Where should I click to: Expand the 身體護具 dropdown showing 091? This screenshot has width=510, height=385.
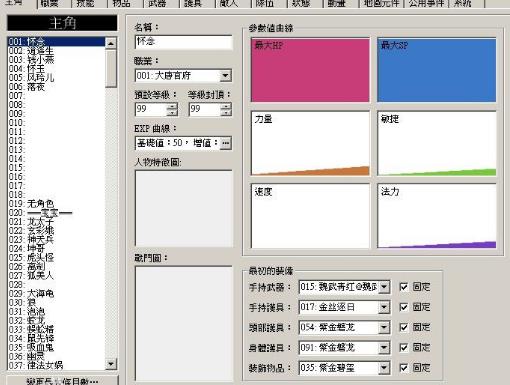click(384, 348)
